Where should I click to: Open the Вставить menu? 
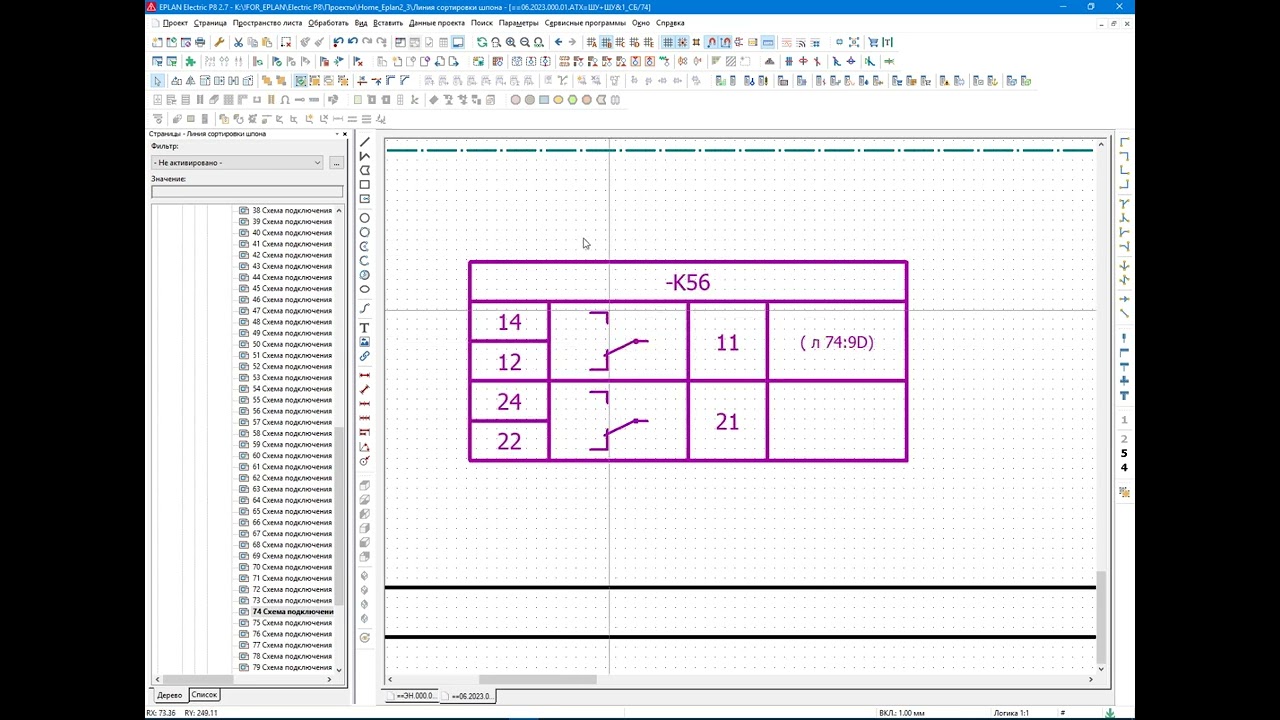[387, 22]
